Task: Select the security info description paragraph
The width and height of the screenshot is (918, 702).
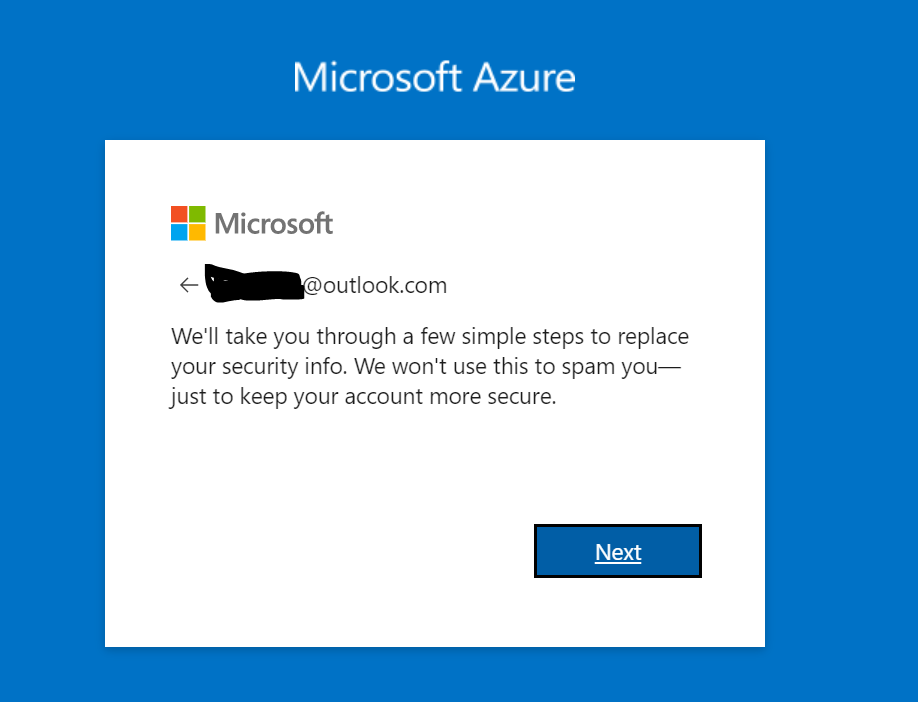Action: pyautogui.click(x=430, y=366)
